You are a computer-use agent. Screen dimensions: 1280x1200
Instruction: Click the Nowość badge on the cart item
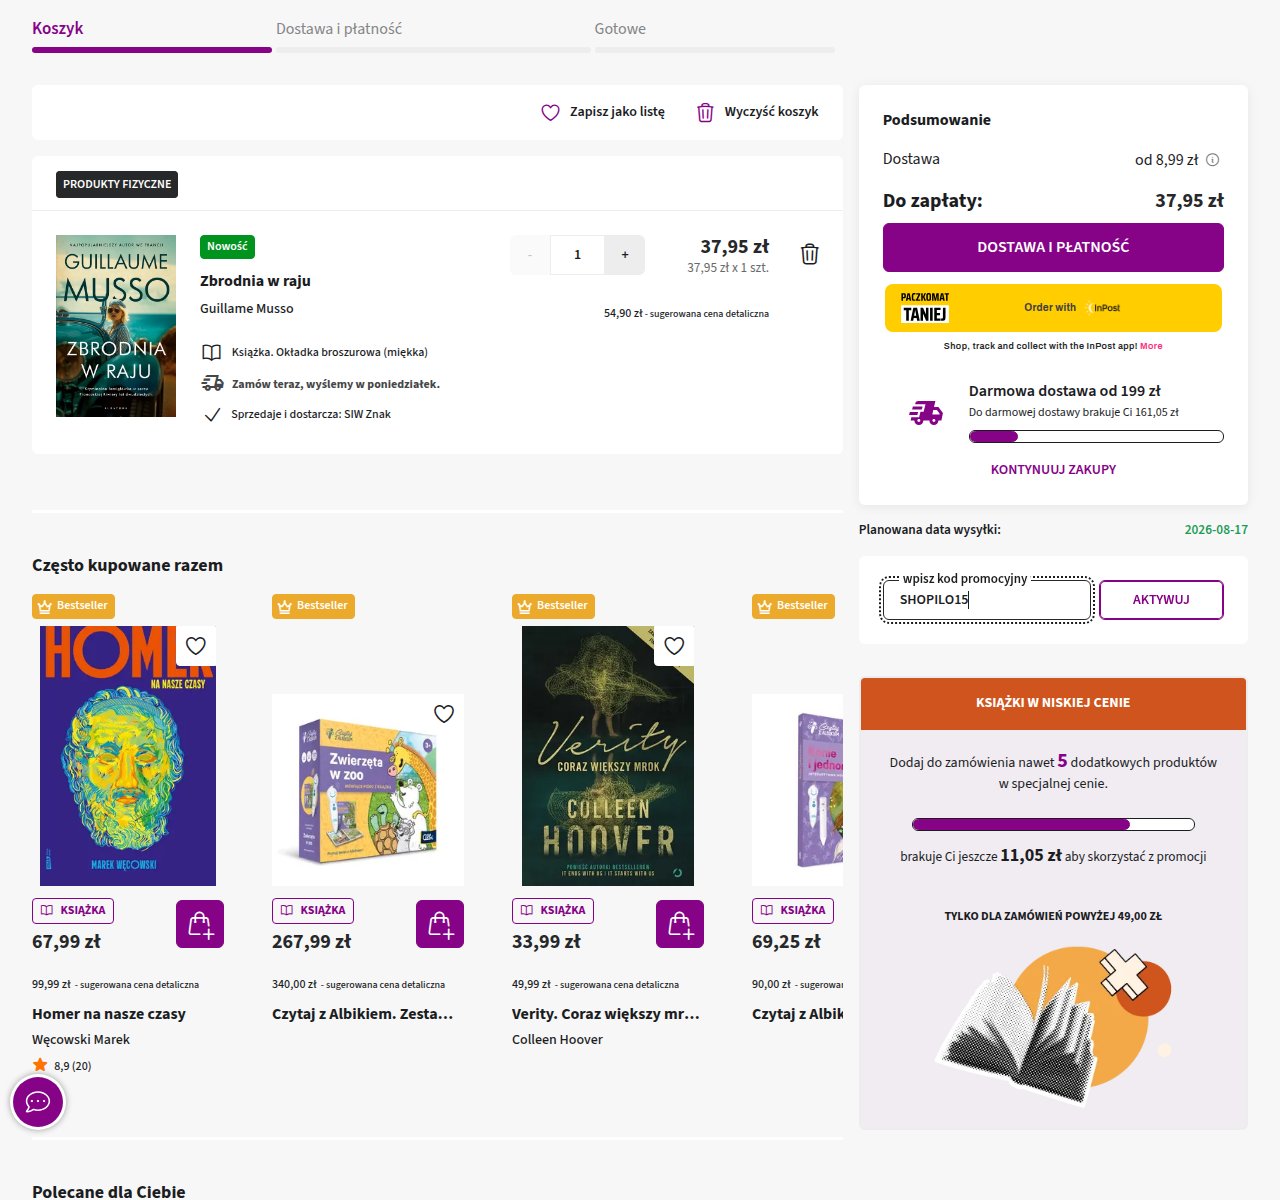(x=227, y=247)
